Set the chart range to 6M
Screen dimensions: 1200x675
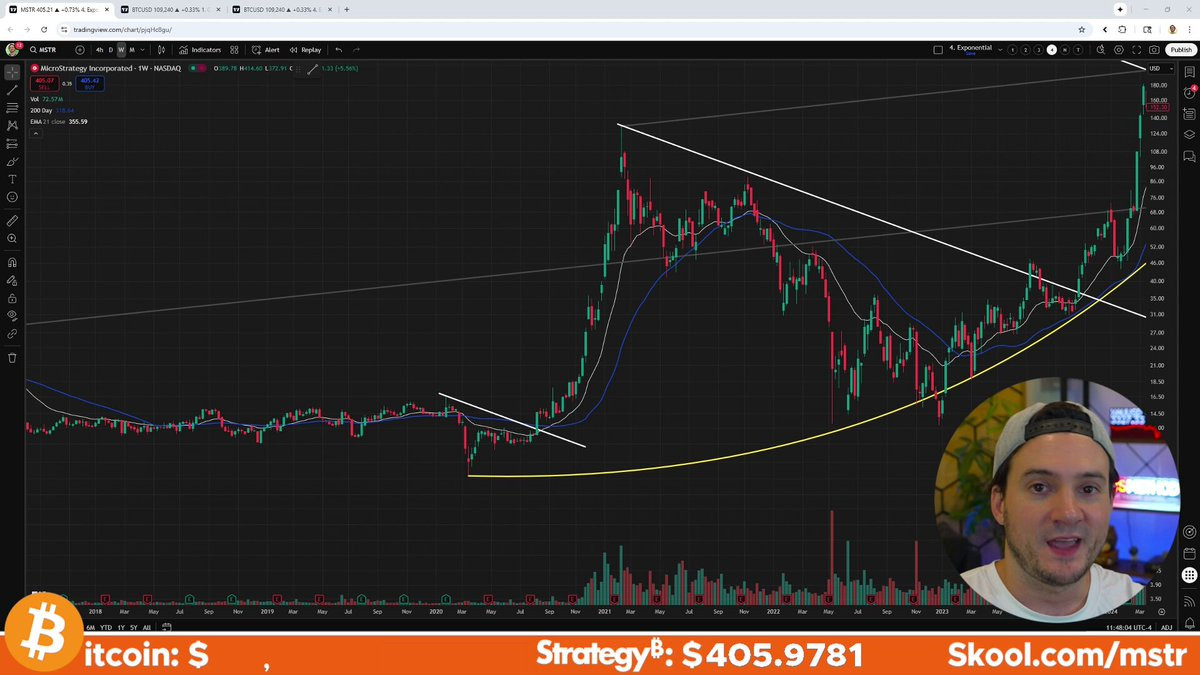pos(90,627)
